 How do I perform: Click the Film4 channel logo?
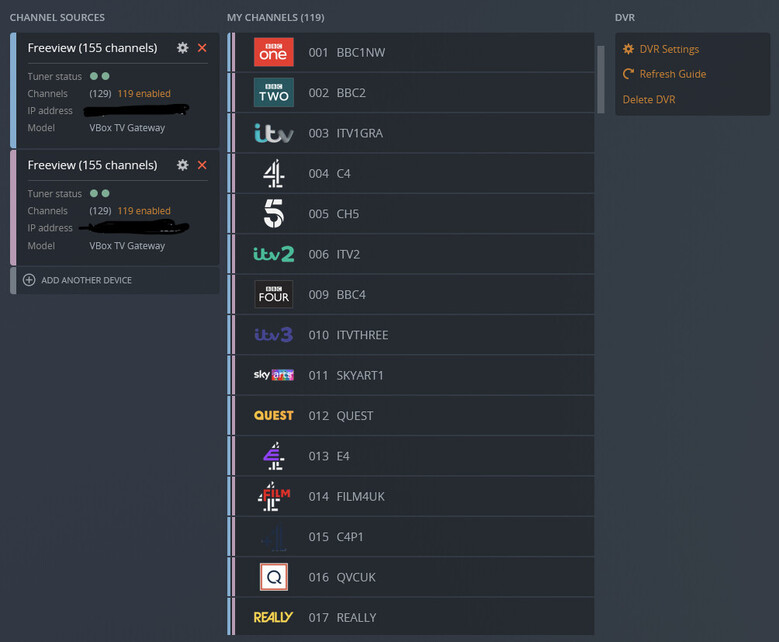[x=274, y=496]
